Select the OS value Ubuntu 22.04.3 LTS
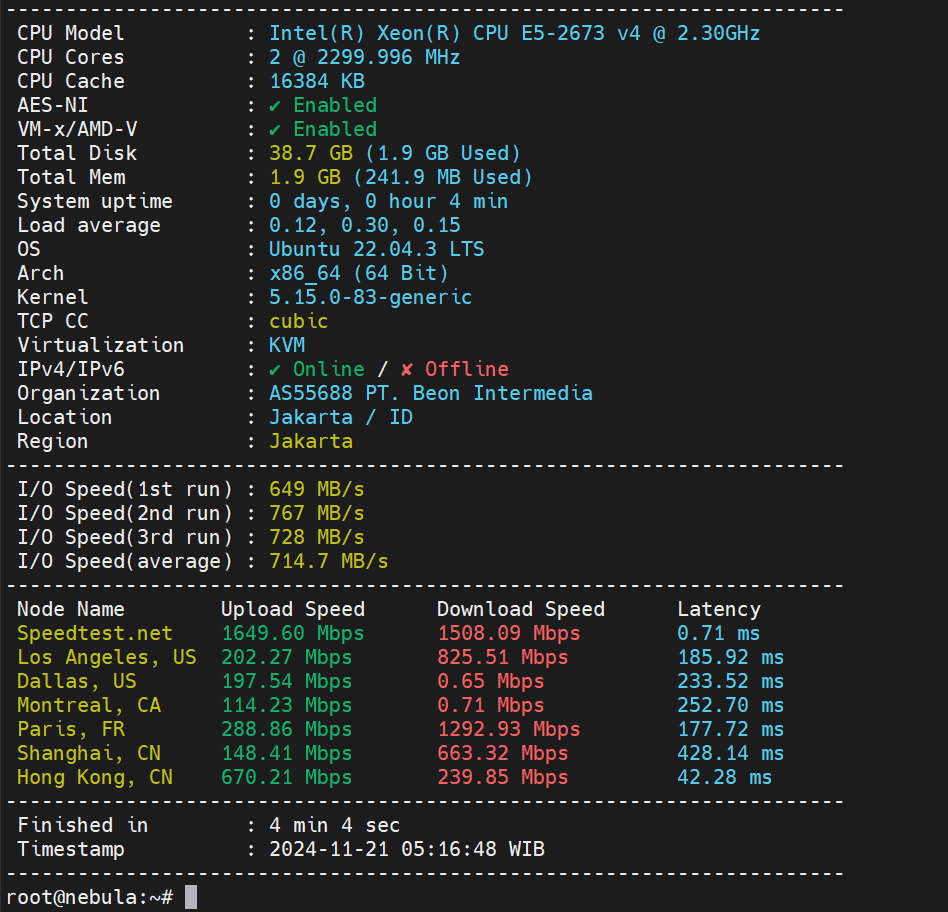 377,249
